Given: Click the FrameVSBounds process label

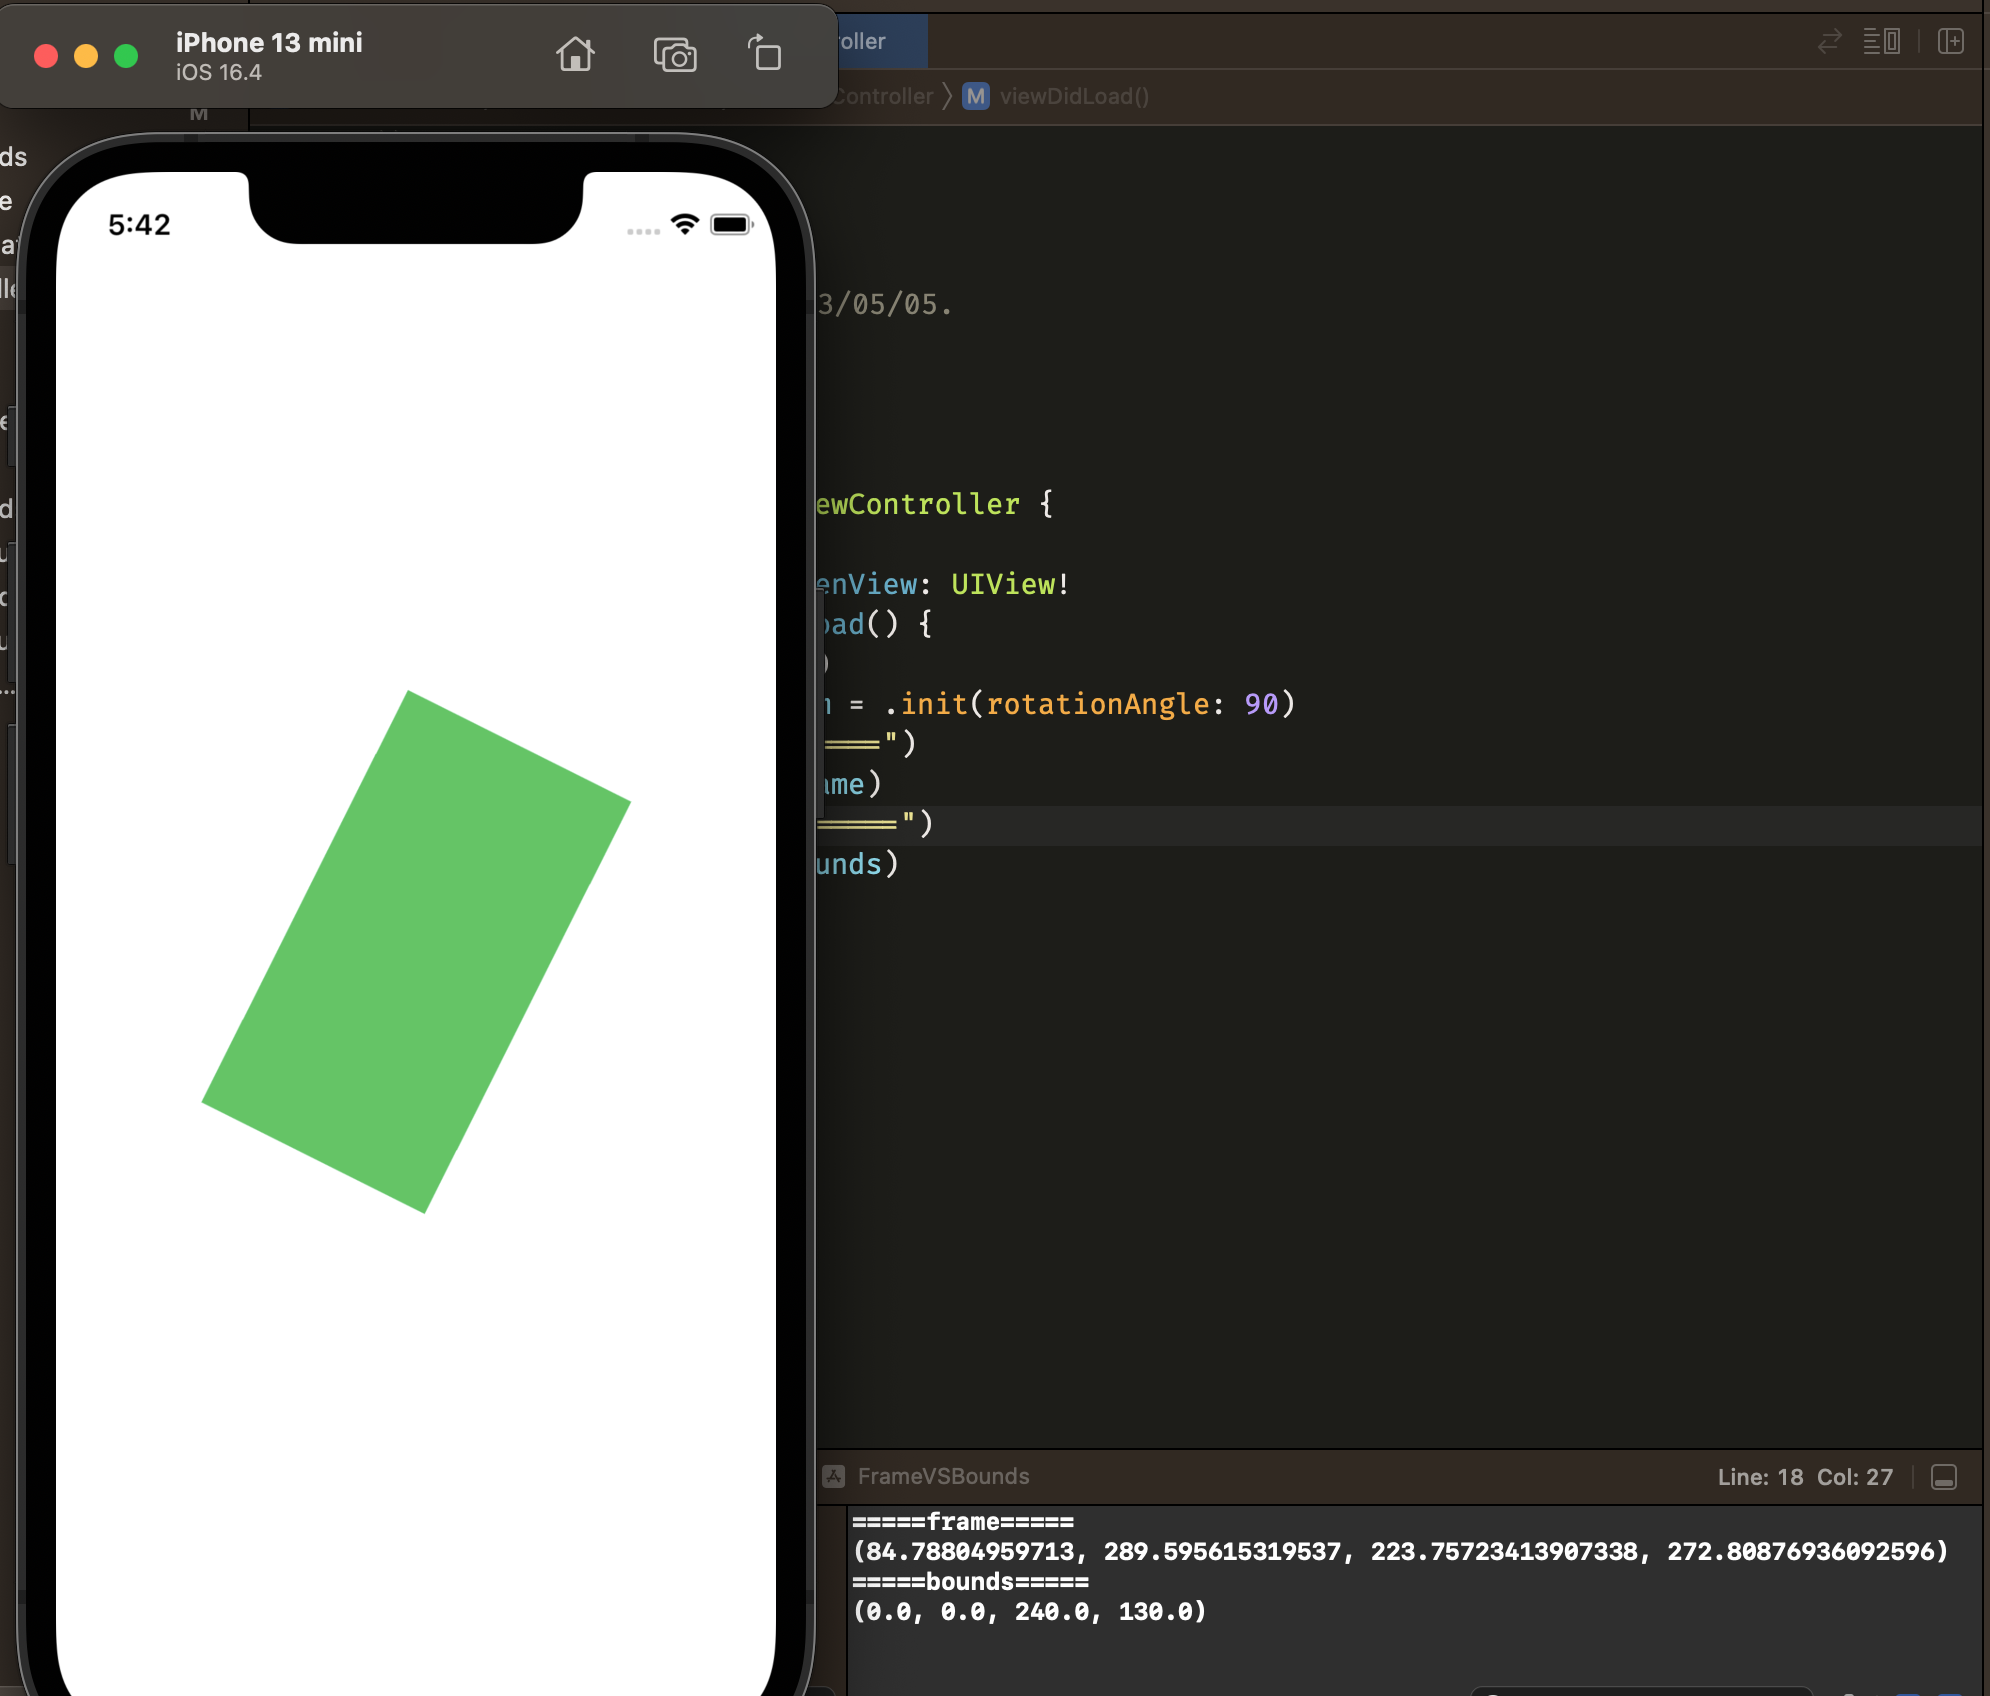Looking at the screenshot, I should click(943, 1476).
